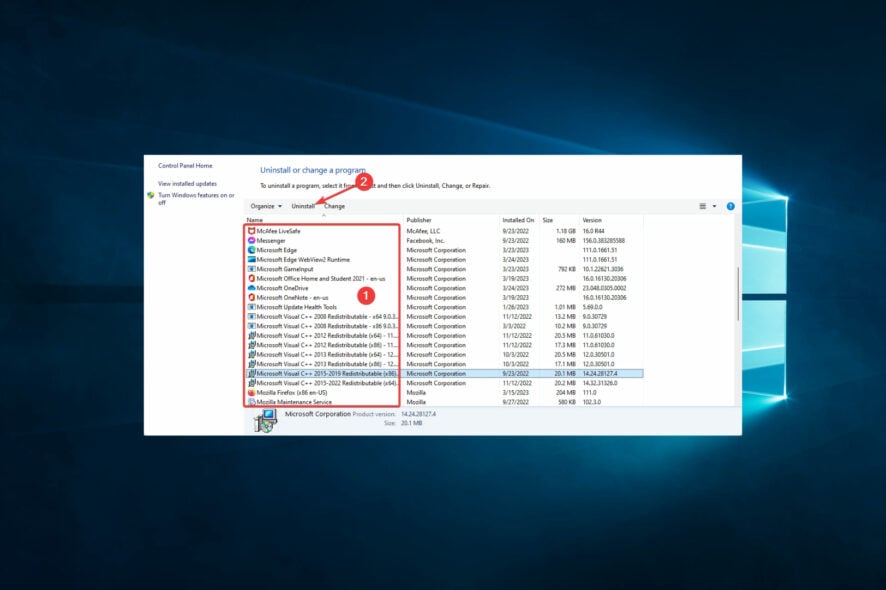Screen dimensions: 886x590
Task: Click the Change toolbar button
Action: pyautogui.click(x=335, y=206)
